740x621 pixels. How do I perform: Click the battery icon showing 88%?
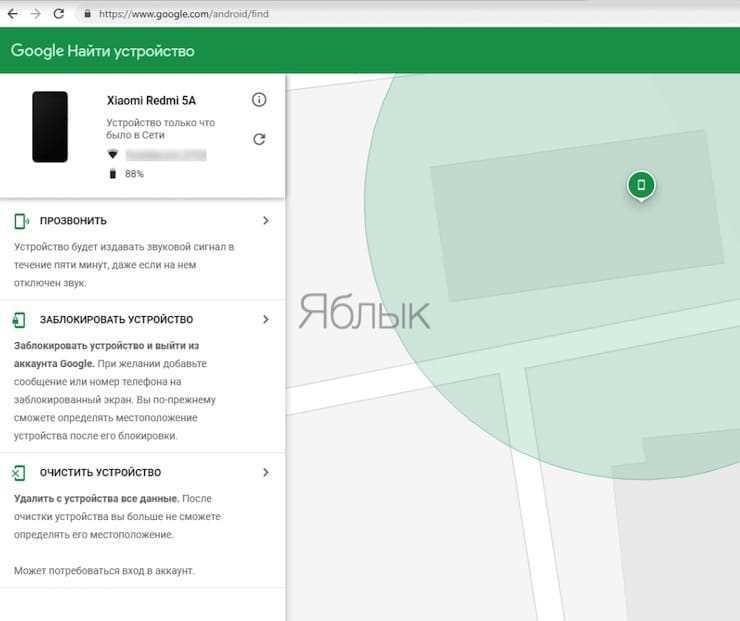(112, 174)
